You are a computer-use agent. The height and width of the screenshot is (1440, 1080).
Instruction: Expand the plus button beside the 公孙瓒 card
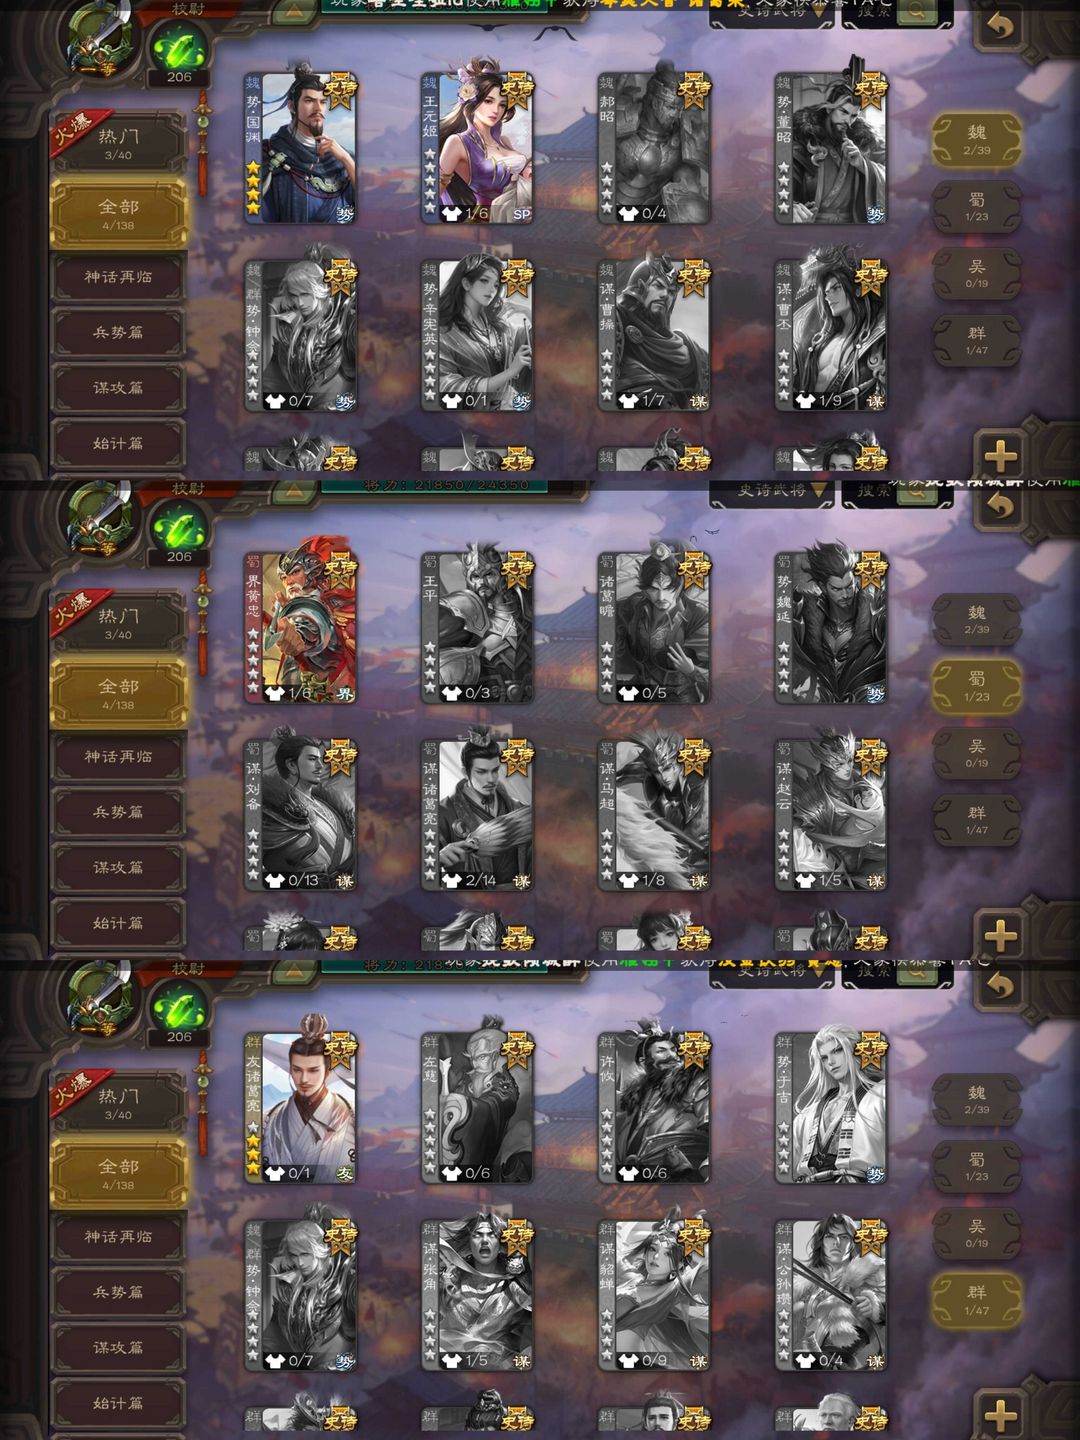tap(1001, 1416)
